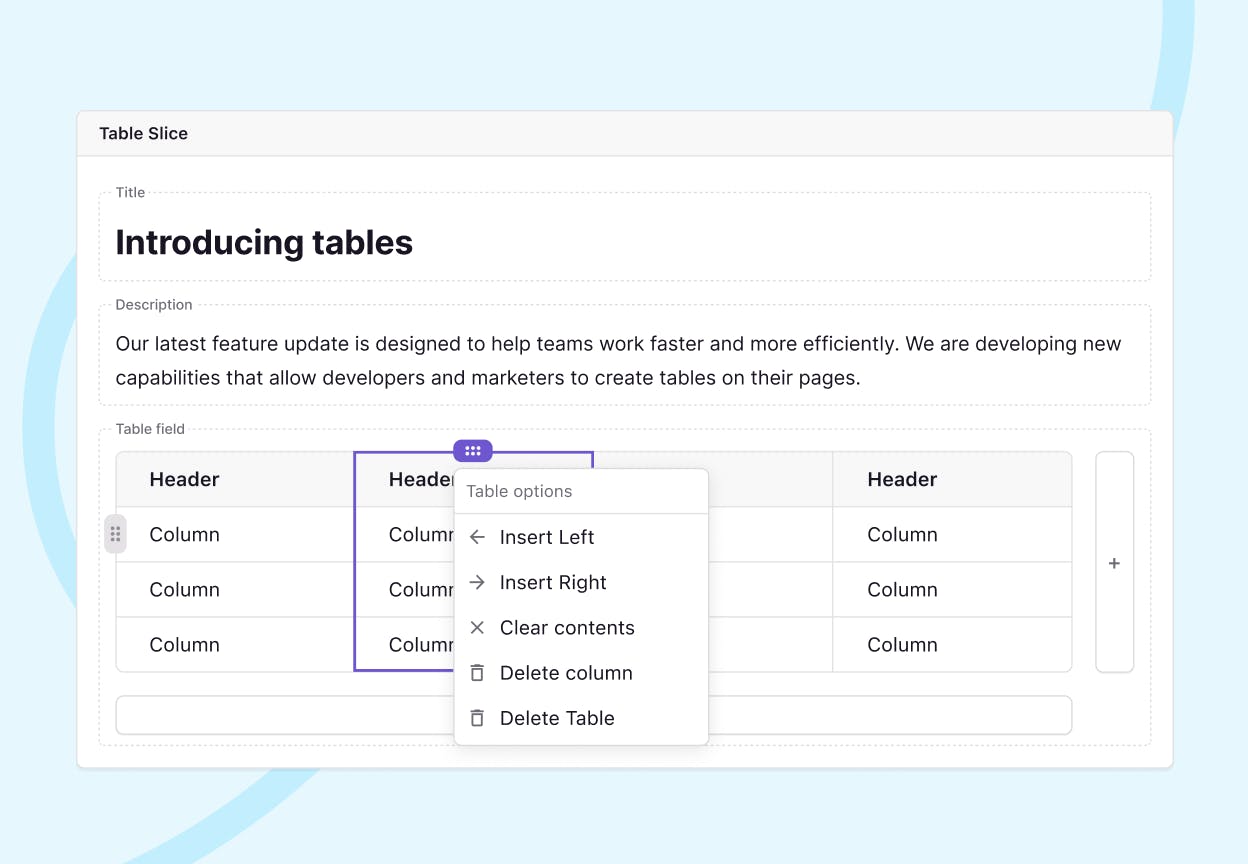Click the Delete column trash icon
Viewport: 1248px width, 864px height.
tap(478, 673)
